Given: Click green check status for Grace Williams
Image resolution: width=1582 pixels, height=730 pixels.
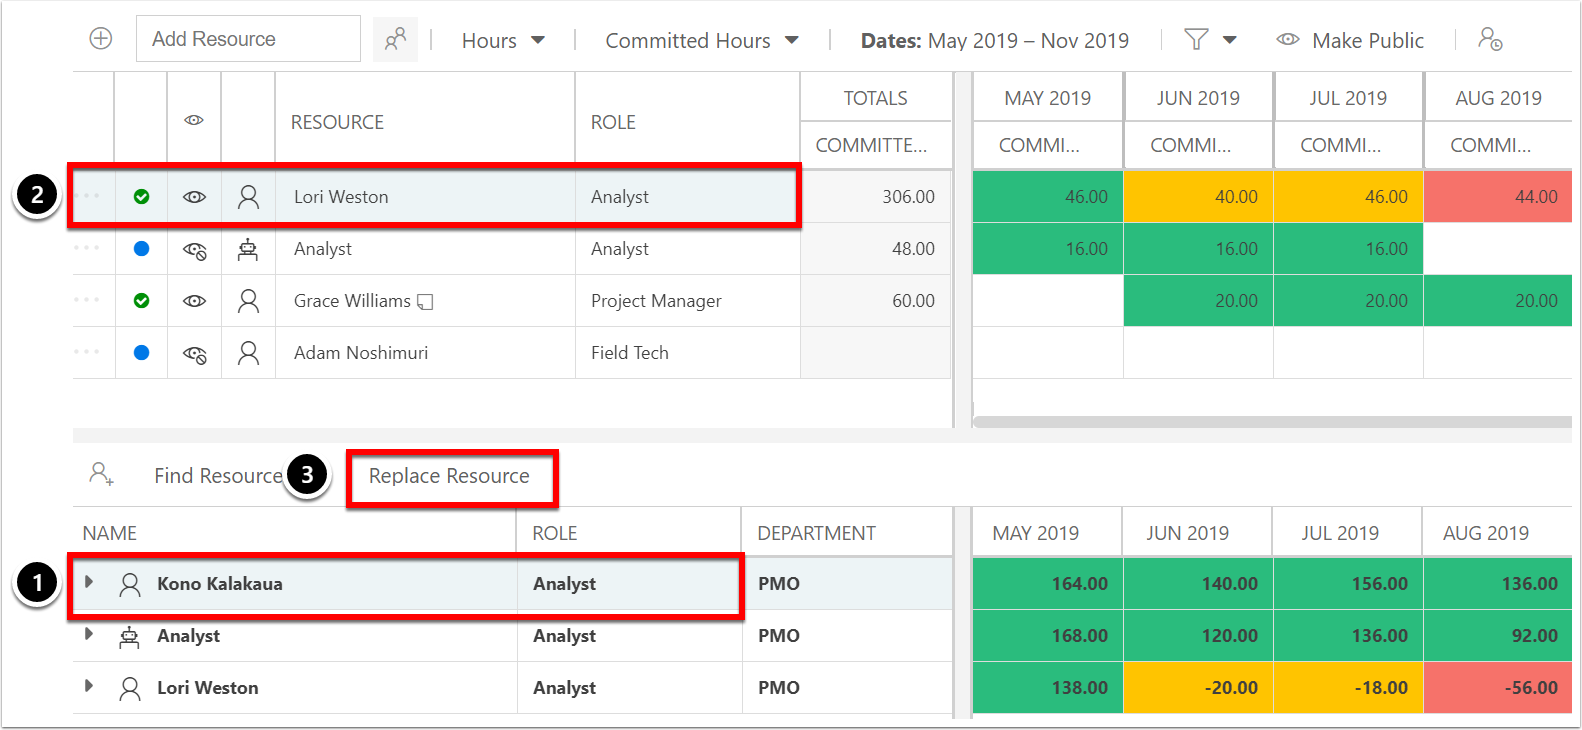Looking at the screenshot, I should (141, 301).
